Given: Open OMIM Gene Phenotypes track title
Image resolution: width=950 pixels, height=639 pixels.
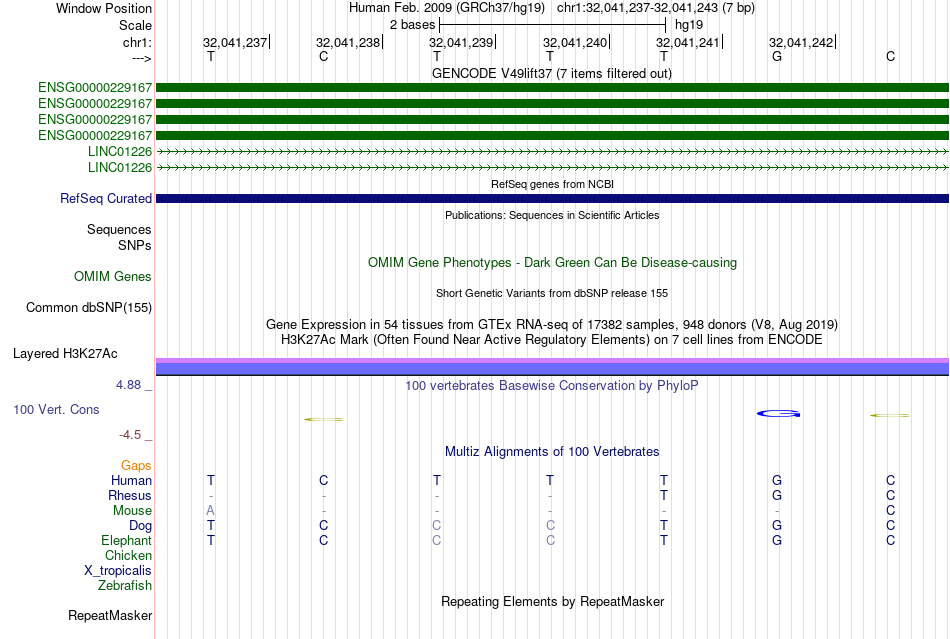Looking at the screenshot, I should pyautogui.click(x=552, y=262).
